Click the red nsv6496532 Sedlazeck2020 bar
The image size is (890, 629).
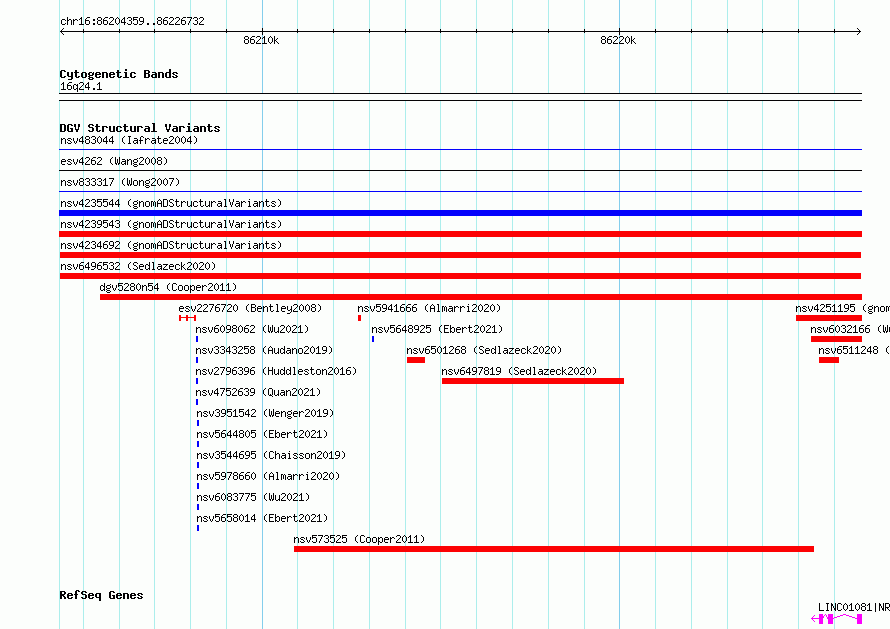pos(460,276)
